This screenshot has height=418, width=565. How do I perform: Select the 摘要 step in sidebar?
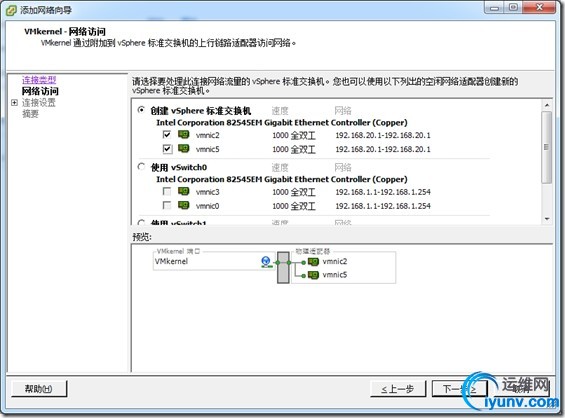click(x=30, y=114)
